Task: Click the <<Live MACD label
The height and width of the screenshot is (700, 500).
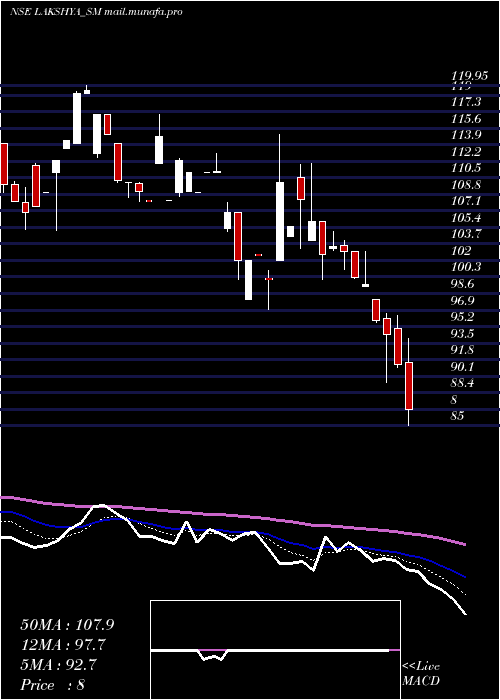Action: [421, 673]
